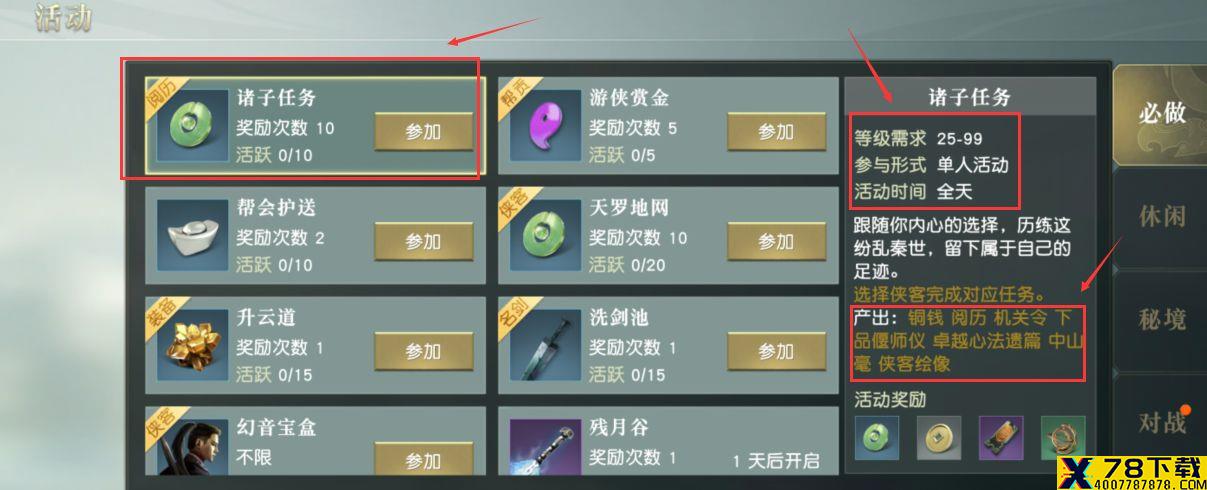Open the 对战 tab with red dot
Viewport: 1207px width, 490px height.
click(x=1161, y=423)
